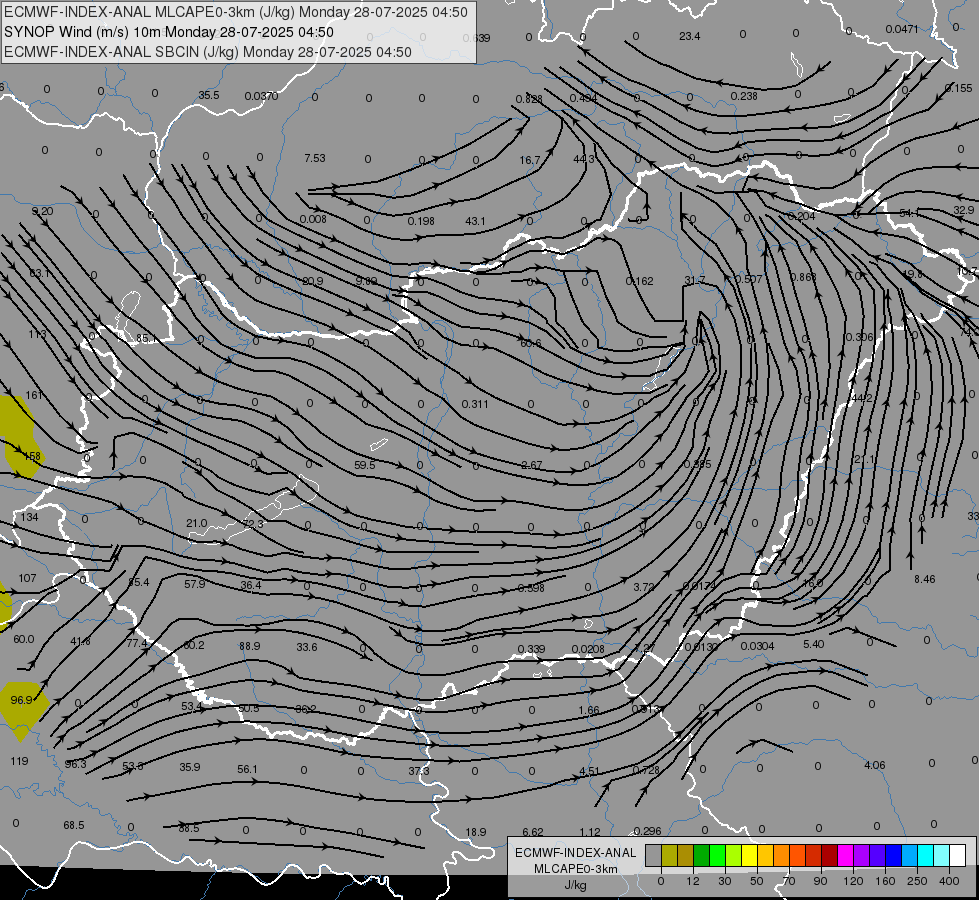
Task: Select the pure yellow legend swatch
Action: point(749,855)
